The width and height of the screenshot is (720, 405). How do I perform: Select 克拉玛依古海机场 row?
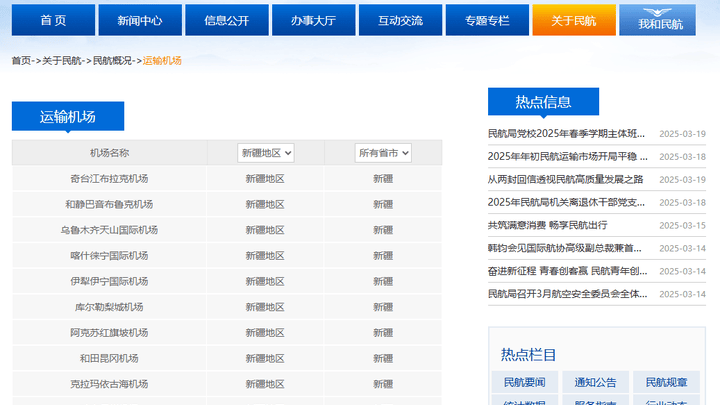(x=109, y=384)
